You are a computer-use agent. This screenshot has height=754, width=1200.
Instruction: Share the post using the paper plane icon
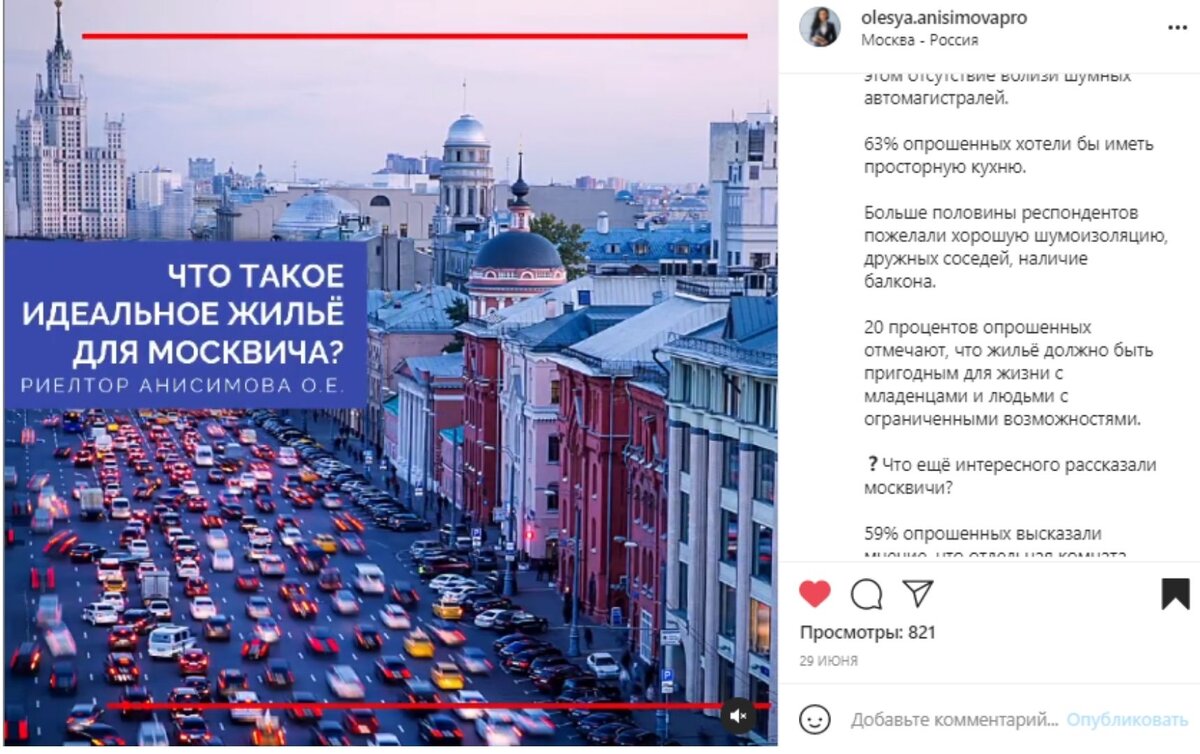point(917,594)
